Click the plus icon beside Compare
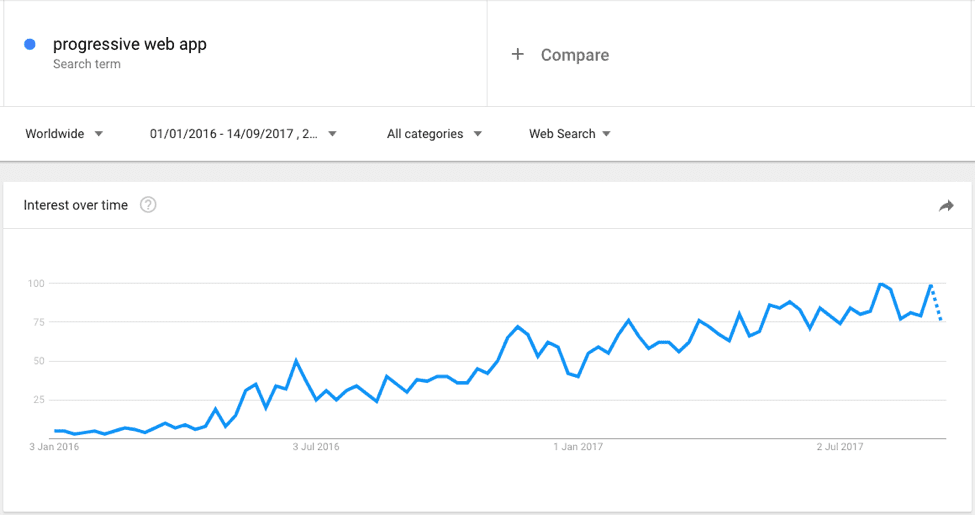 [x=517, y=55]
